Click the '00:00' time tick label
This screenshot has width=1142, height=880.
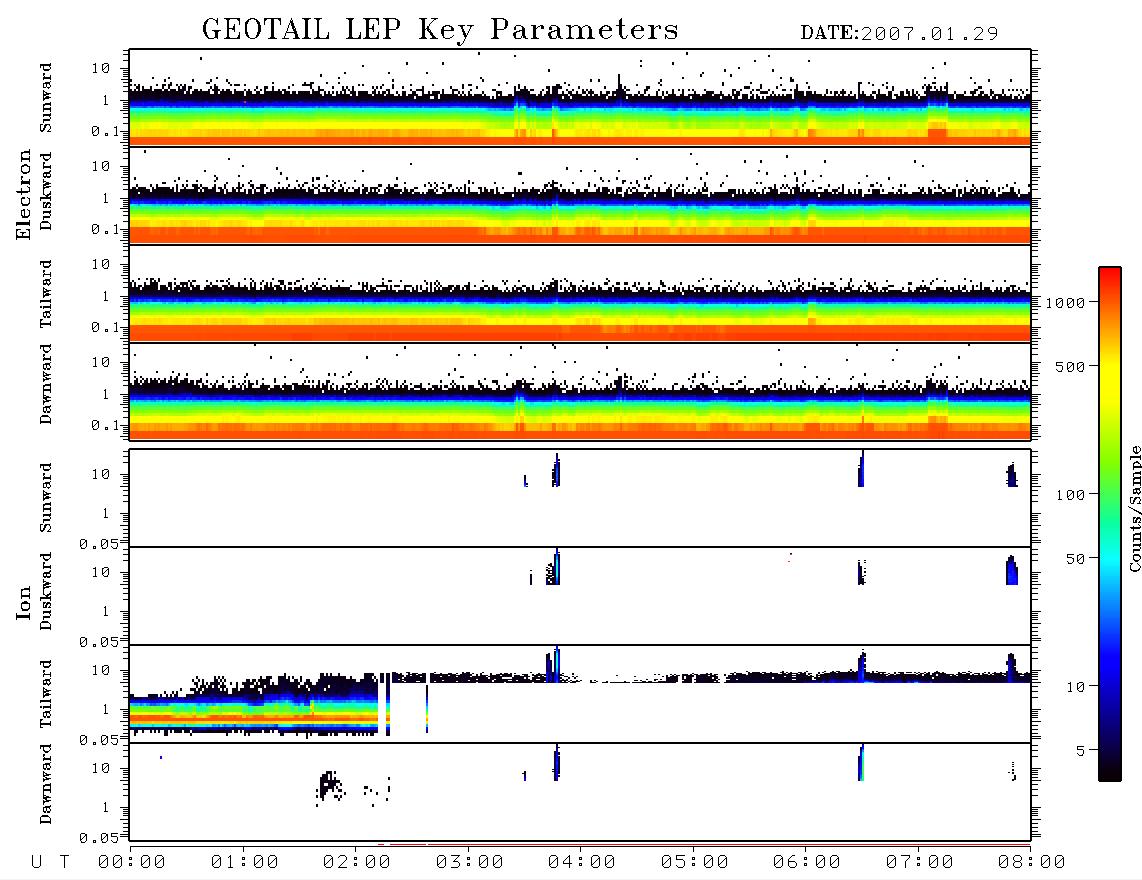tap(132, 862)
